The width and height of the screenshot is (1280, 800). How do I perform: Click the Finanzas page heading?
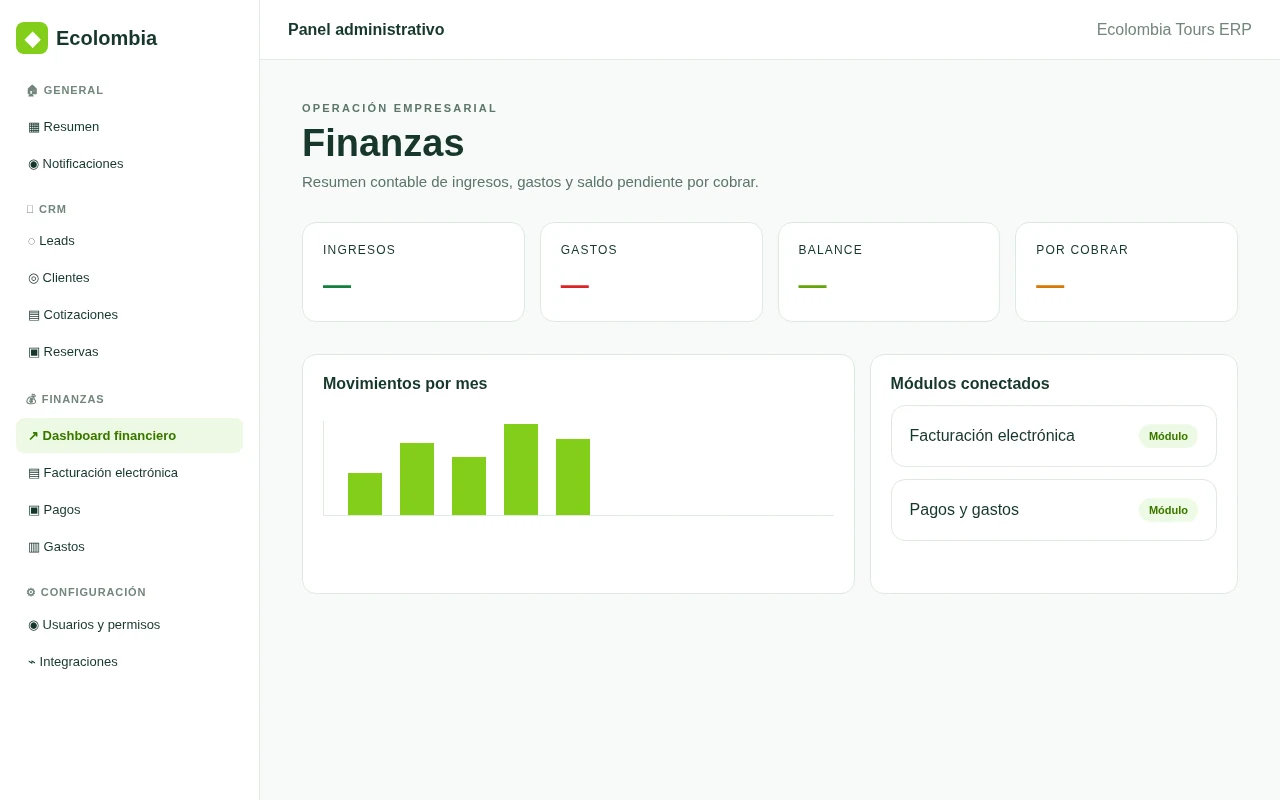coord(383,143)
